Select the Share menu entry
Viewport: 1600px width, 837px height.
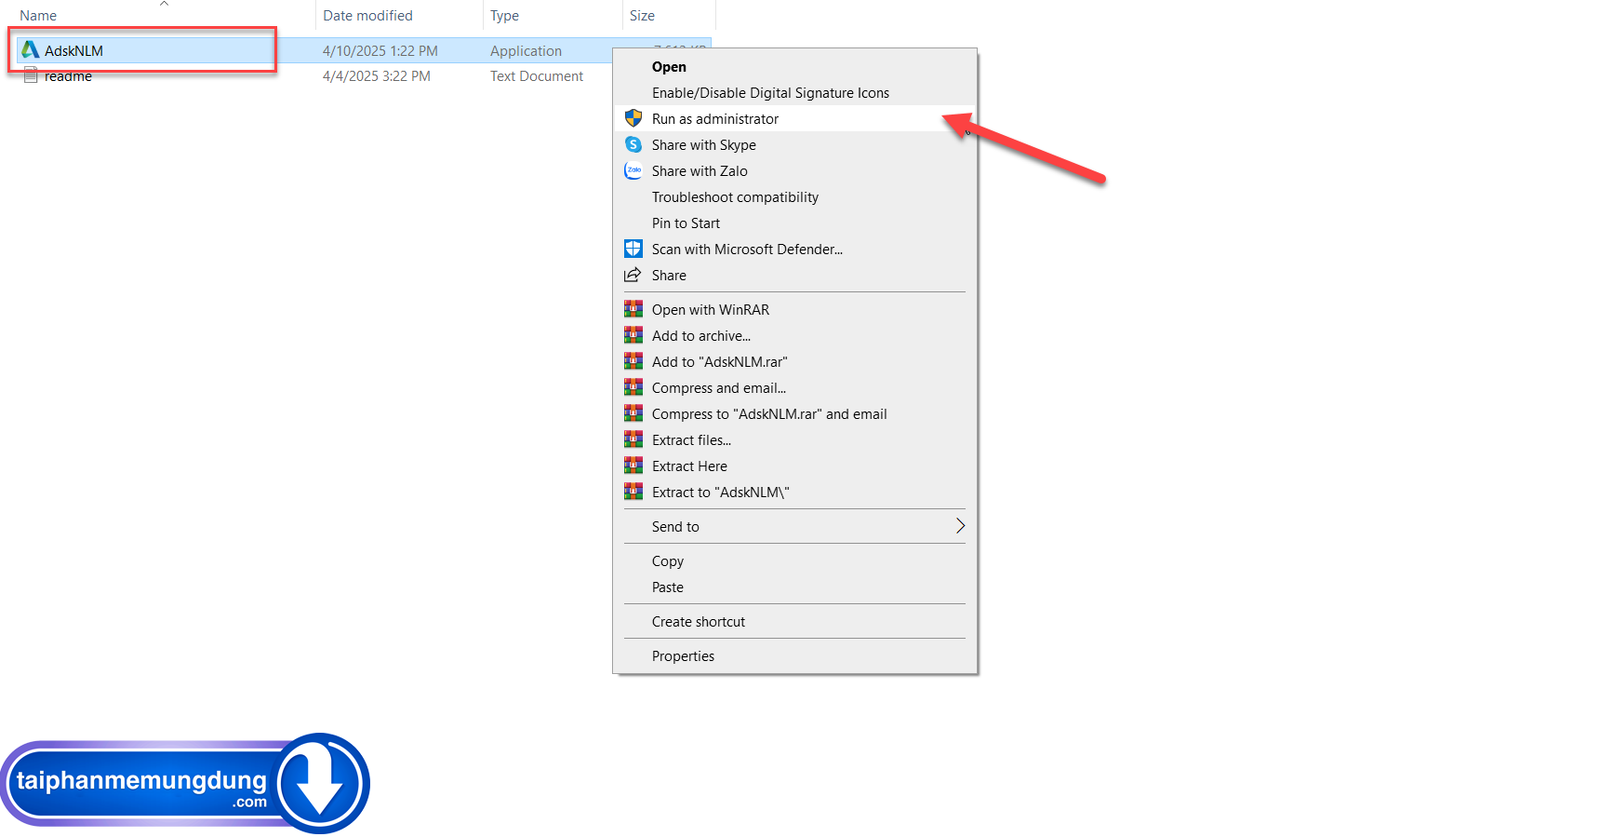(795, 275)
